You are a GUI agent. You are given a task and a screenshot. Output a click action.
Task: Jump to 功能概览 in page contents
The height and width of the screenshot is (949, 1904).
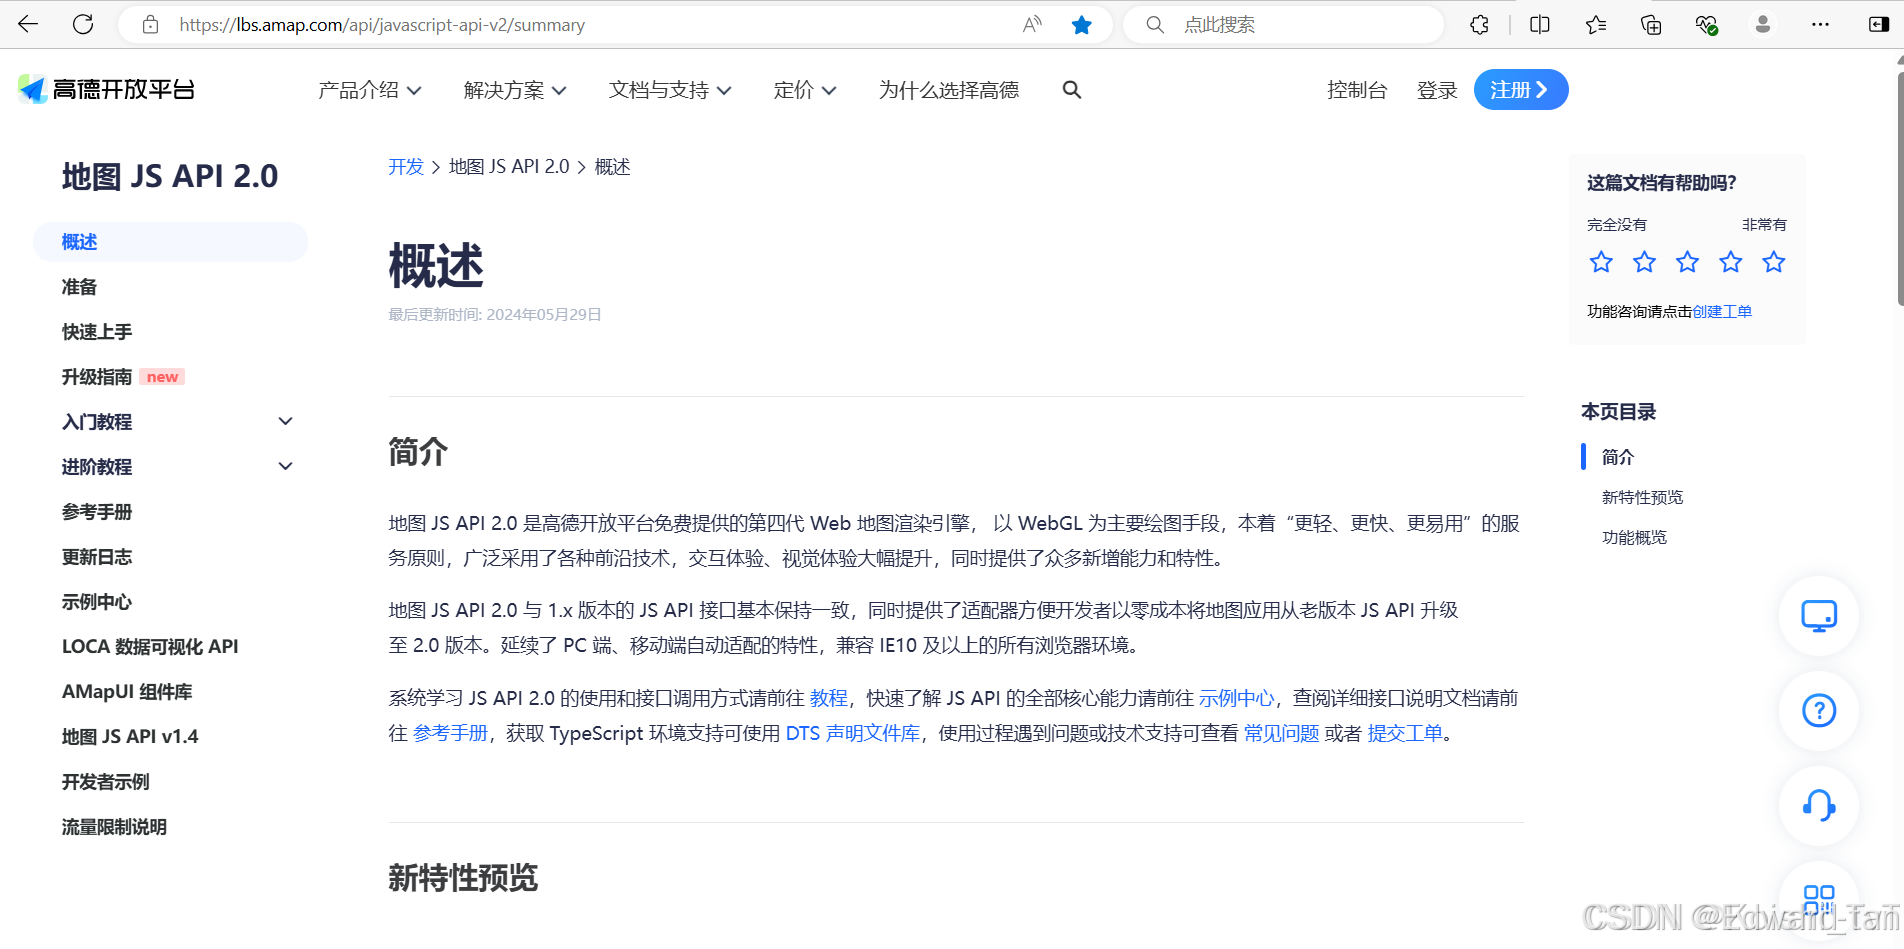(1634, 537)
